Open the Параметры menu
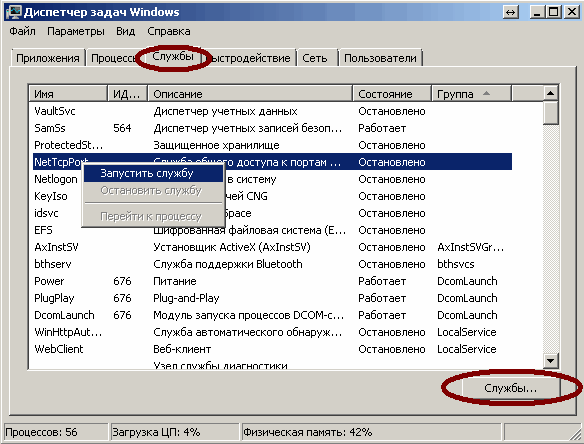Image resolution: width=584 pixels, height=444 pixels. [x=76, y=31]
